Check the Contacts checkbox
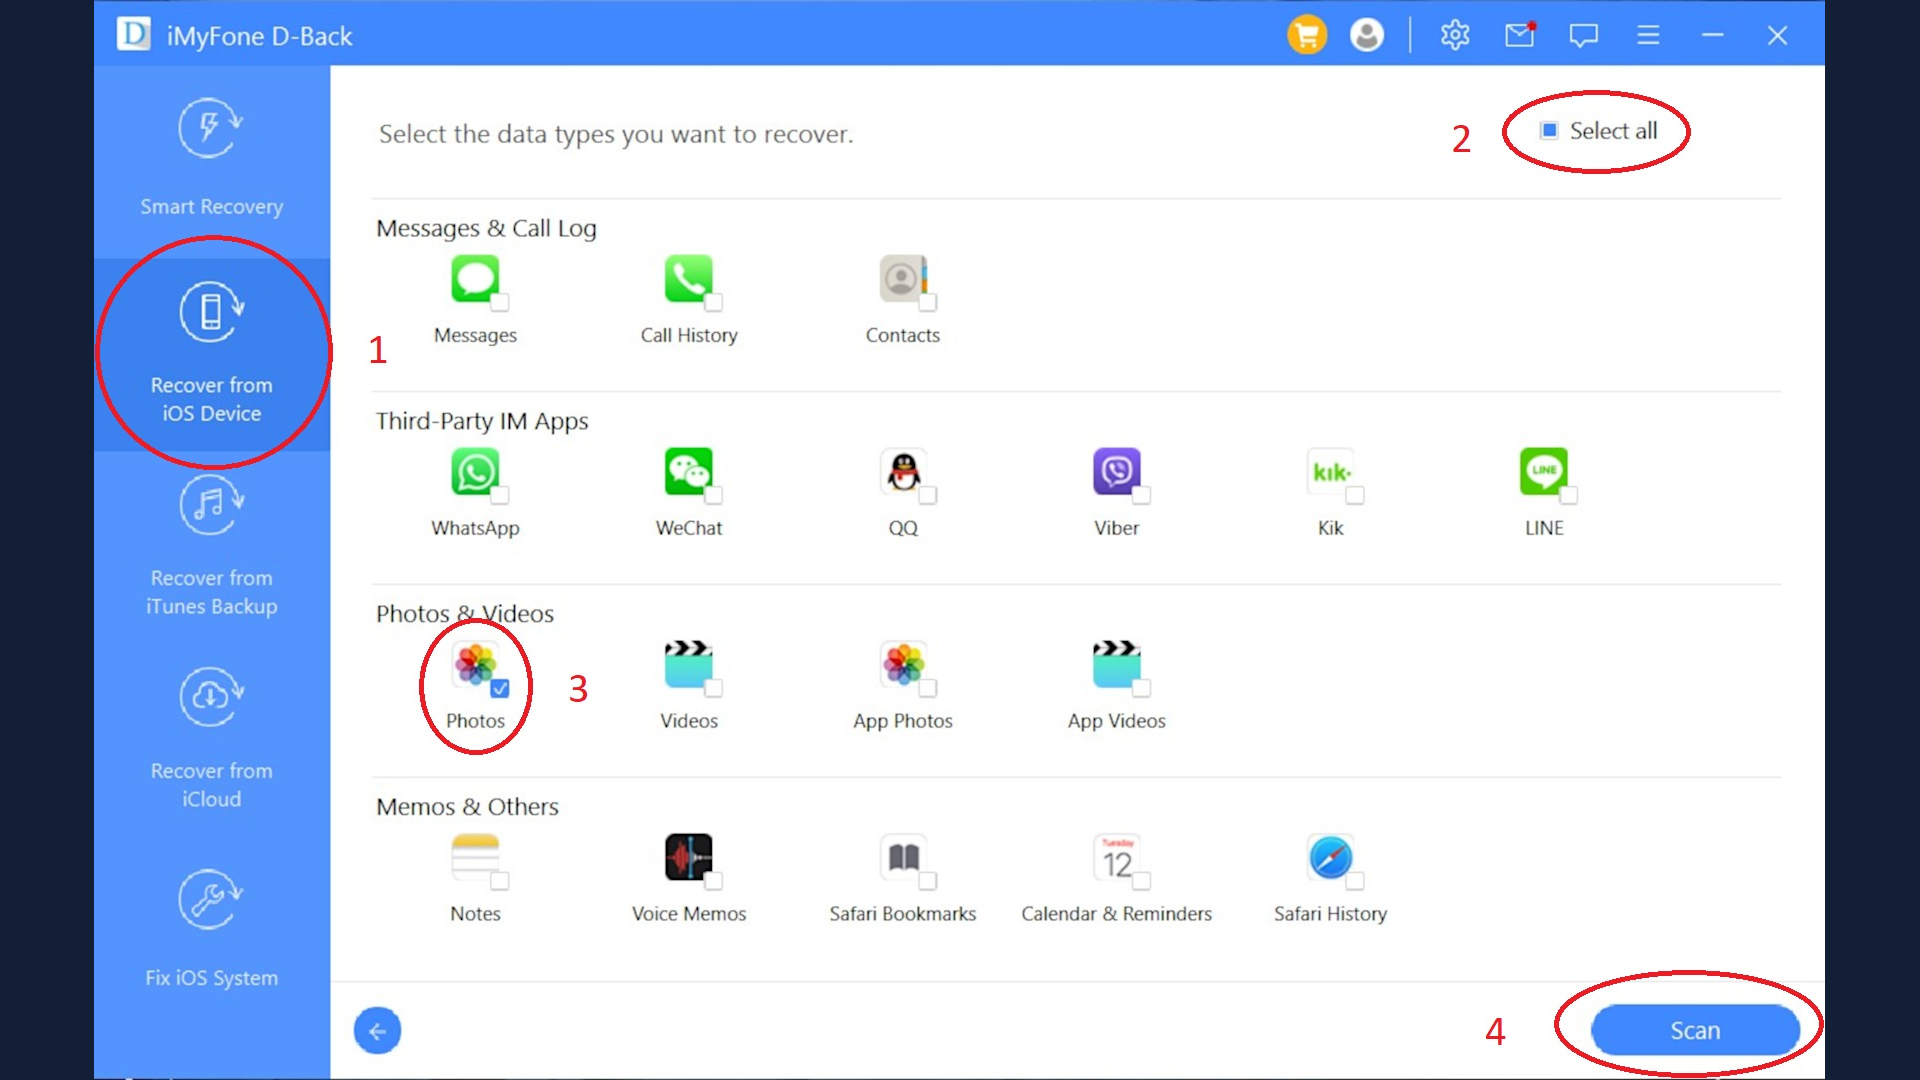Image resolution: width=1920 pixels, height=1080 pixels. (x=928, y=302)
